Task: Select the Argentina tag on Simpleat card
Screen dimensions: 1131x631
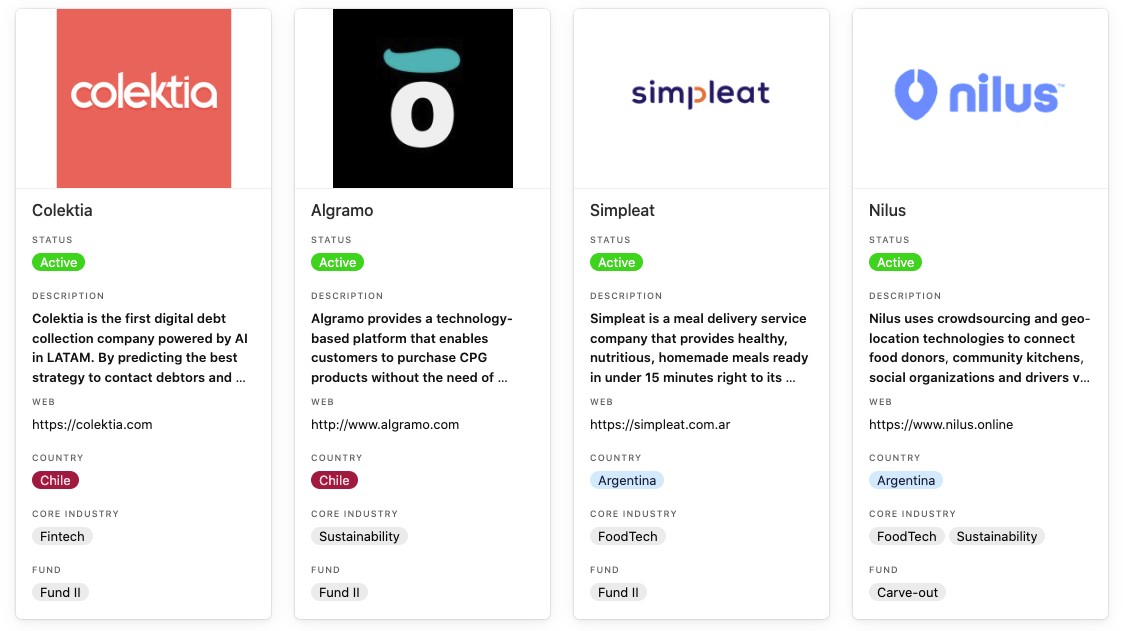Action: click(x=627, y=480)
